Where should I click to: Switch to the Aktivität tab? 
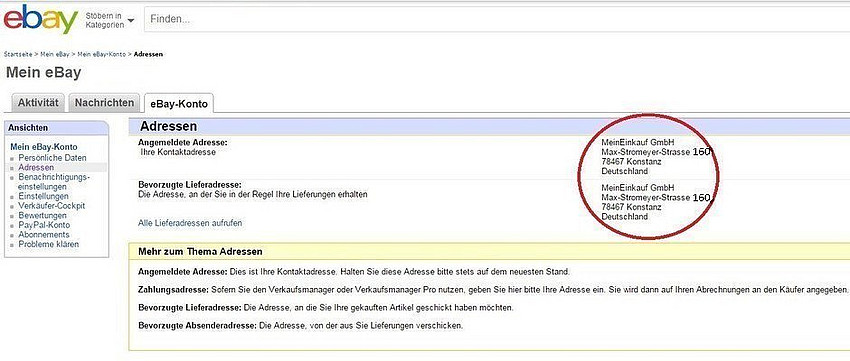click(x=38, y=102)
